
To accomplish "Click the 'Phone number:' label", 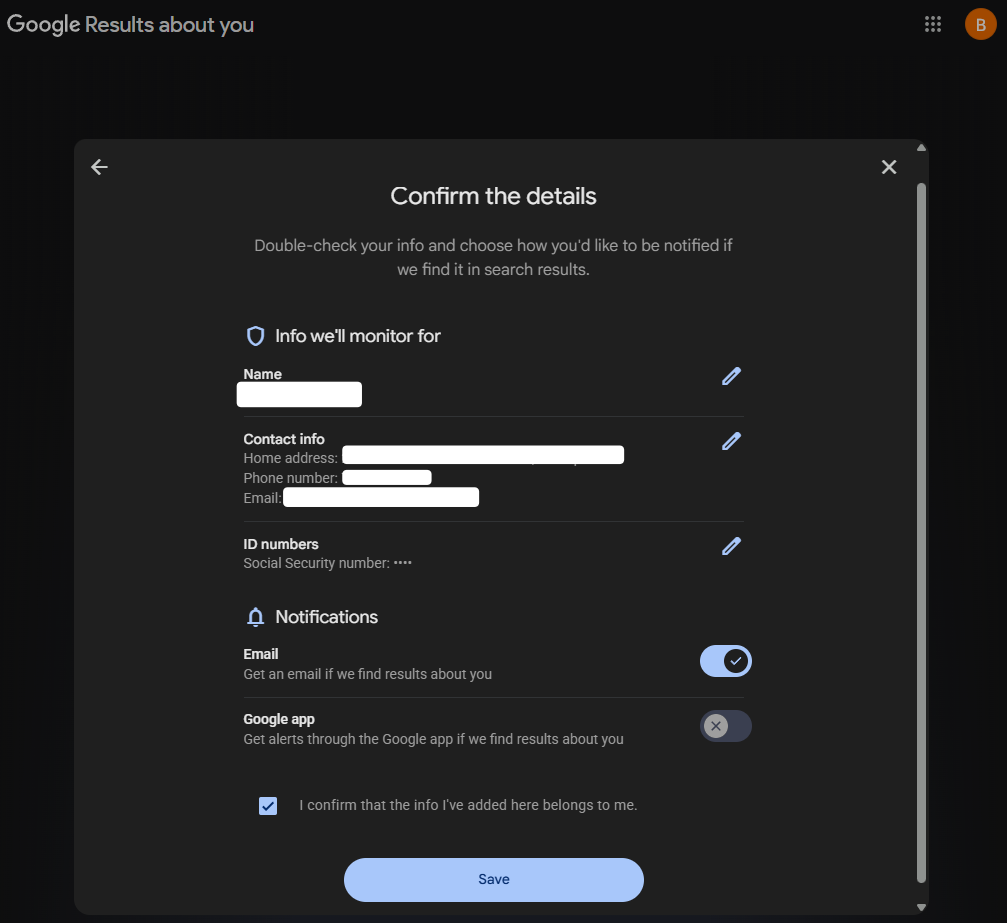I will (290, 478).
